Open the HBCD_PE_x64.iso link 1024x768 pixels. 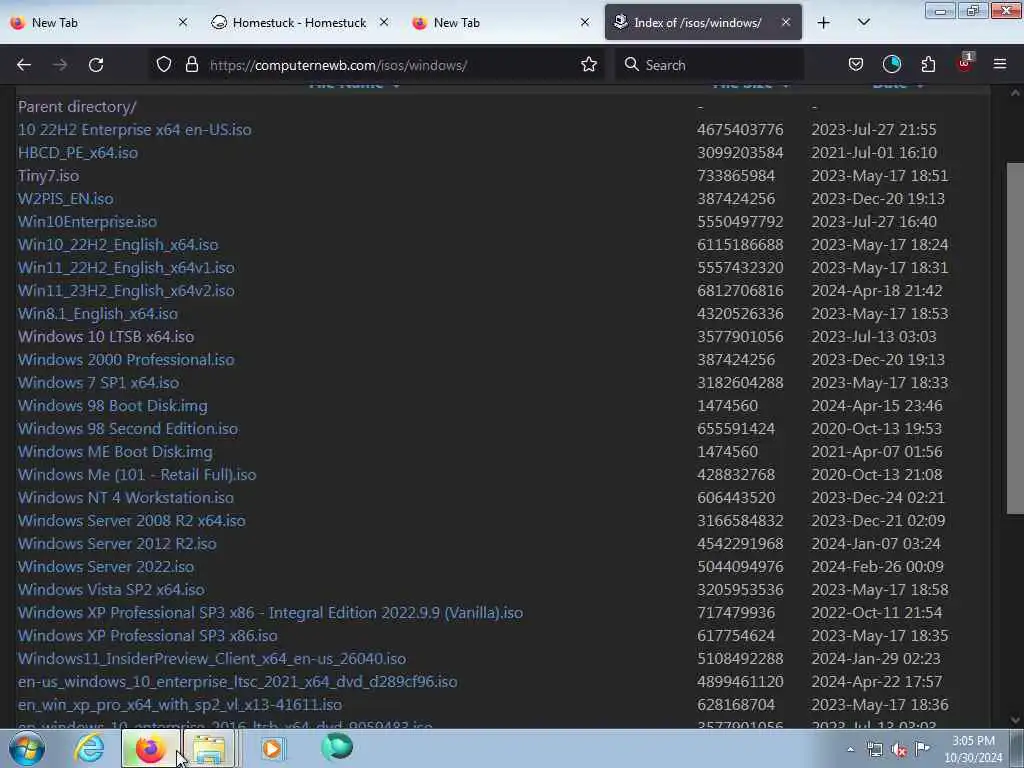coord(78,152)
